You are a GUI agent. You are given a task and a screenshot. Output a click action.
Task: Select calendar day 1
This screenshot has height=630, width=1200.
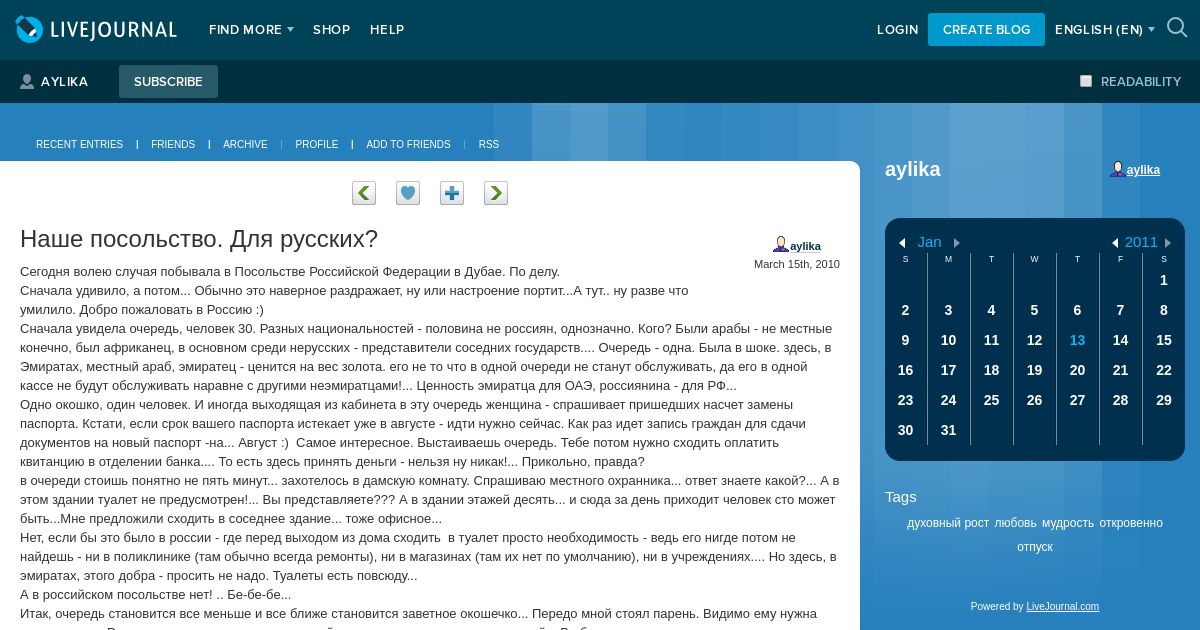click(1164, 280)
